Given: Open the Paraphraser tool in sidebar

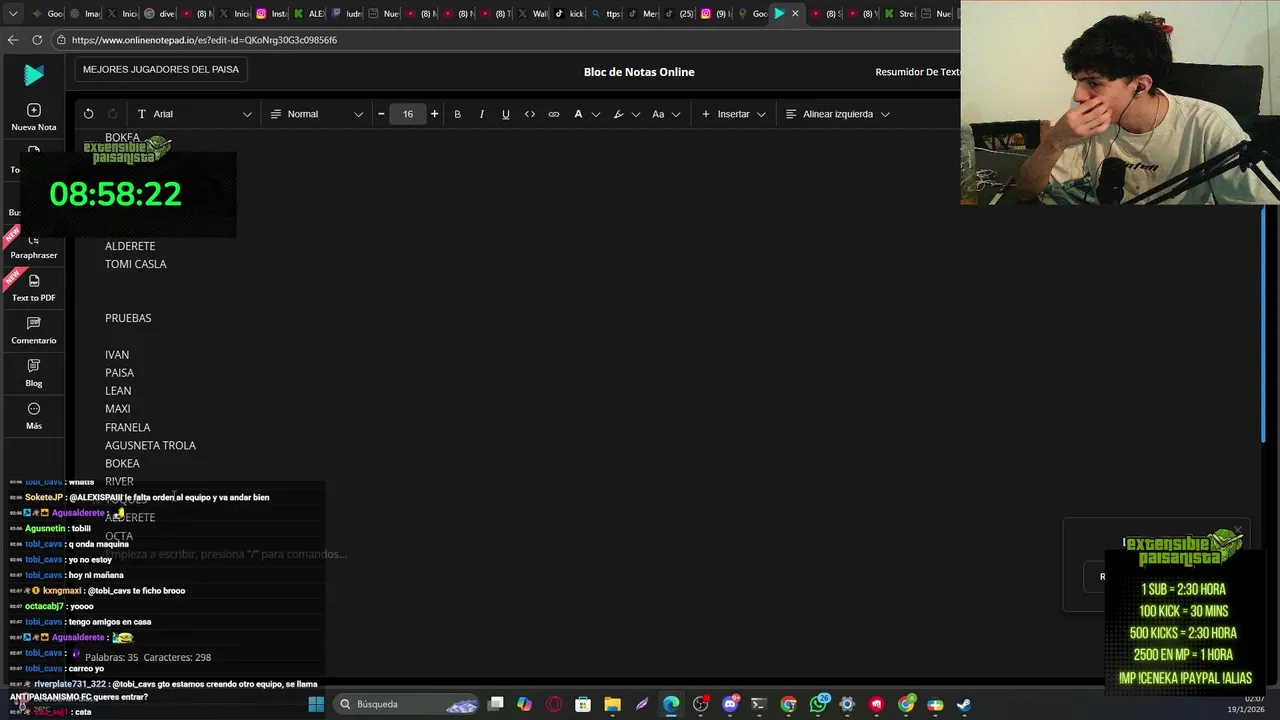Looking at the screenshot, I should (34, 246).
